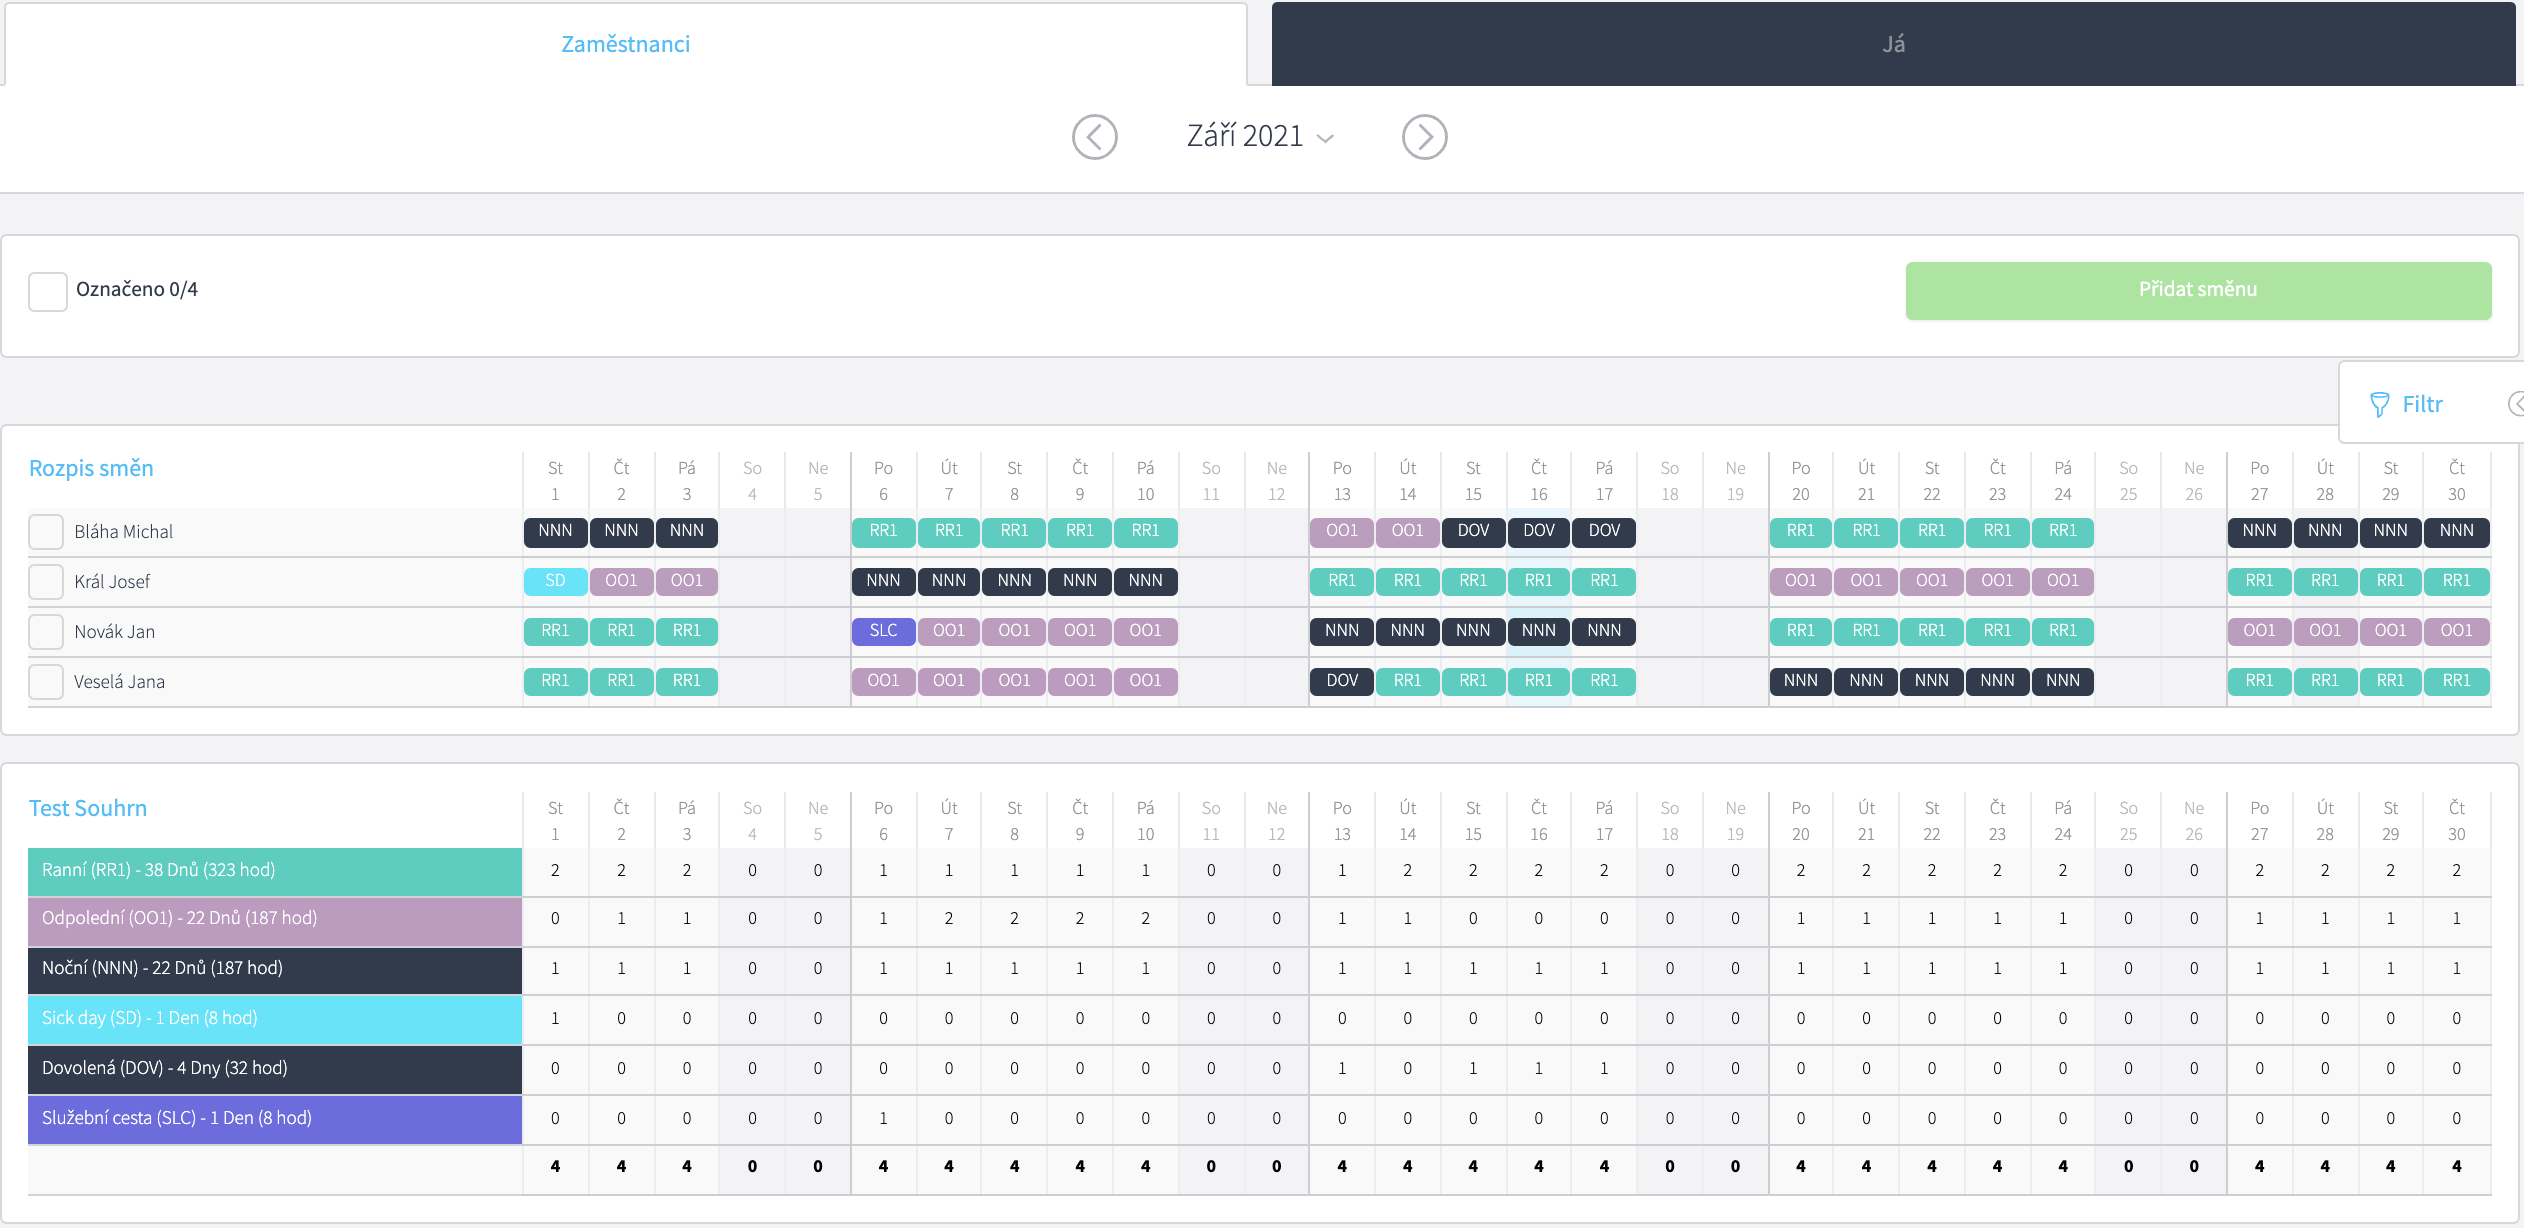The width and height of the screenshot is (2524, 1228).
Task: Switch to the Já tab
Action: [1892, 44]
